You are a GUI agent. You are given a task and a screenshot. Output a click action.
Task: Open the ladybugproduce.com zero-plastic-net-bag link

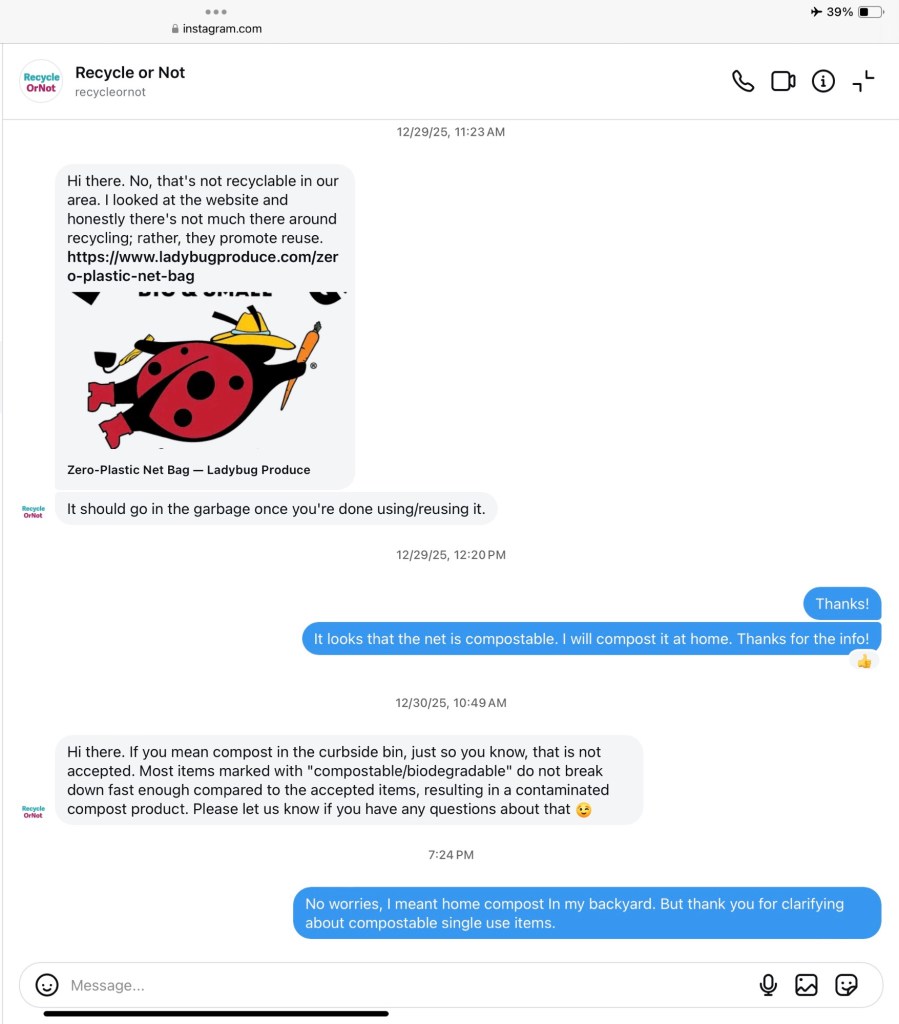click(202, 266)
